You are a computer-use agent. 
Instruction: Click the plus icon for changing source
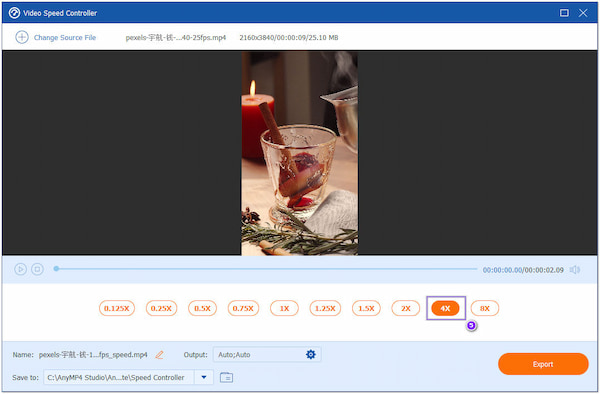[x=22, y=37]
